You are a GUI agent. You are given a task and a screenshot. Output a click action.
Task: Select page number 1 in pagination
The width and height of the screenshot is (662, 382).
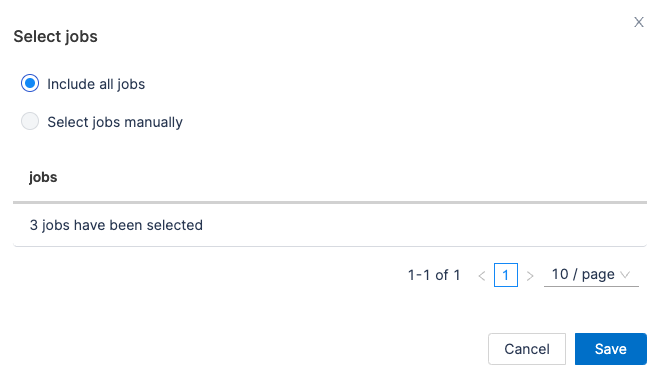pyautogui.click(x=506, y=275)
